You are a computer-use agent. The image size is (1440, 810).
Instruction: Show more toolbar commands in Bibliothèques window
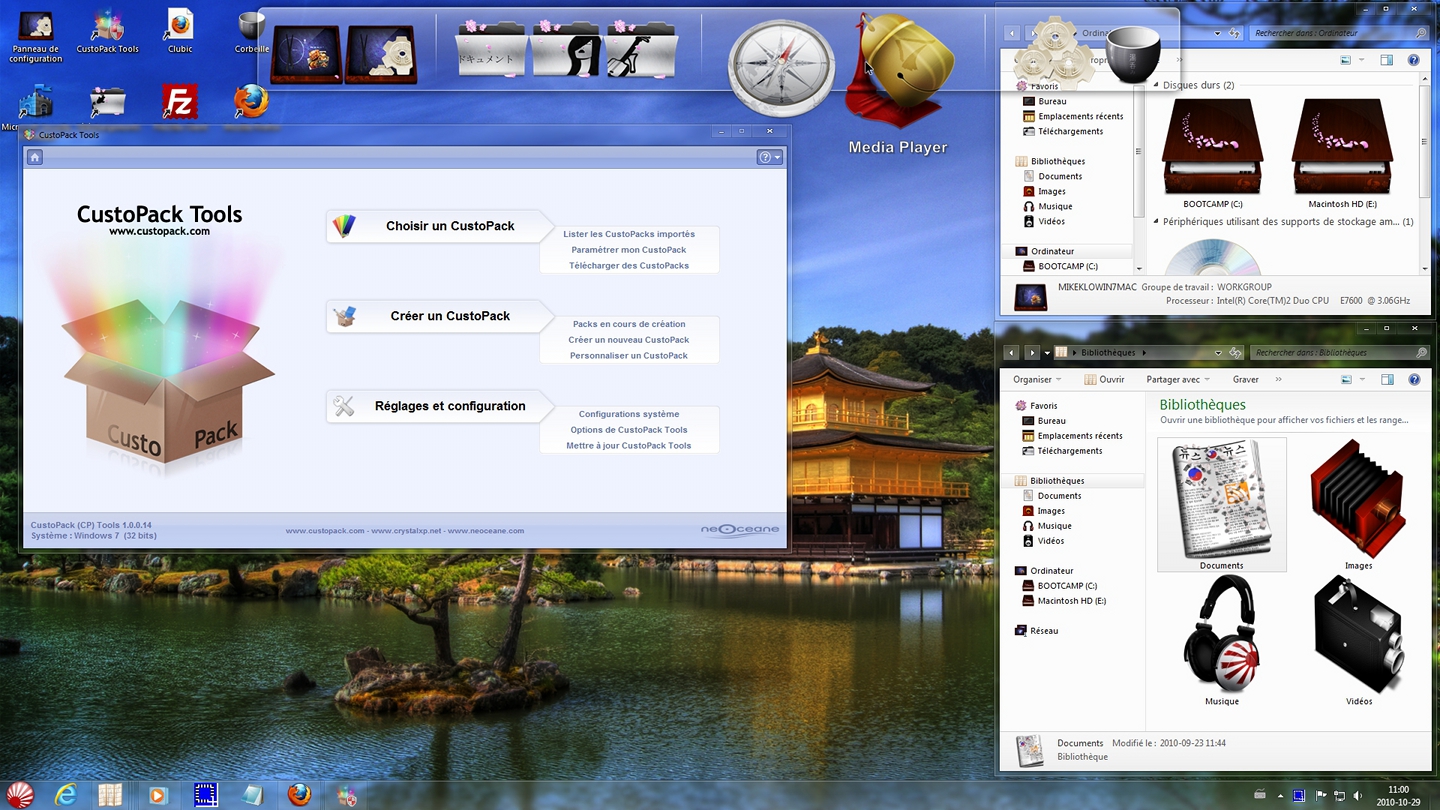click(1278, 380)
